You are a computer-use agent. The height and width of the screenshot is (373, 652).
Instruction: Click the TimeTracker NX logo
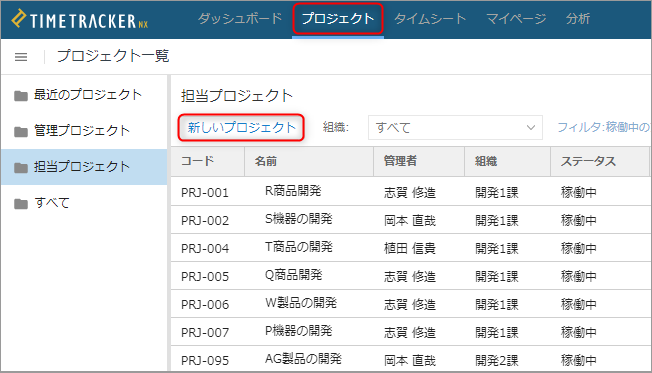(79, 19)
